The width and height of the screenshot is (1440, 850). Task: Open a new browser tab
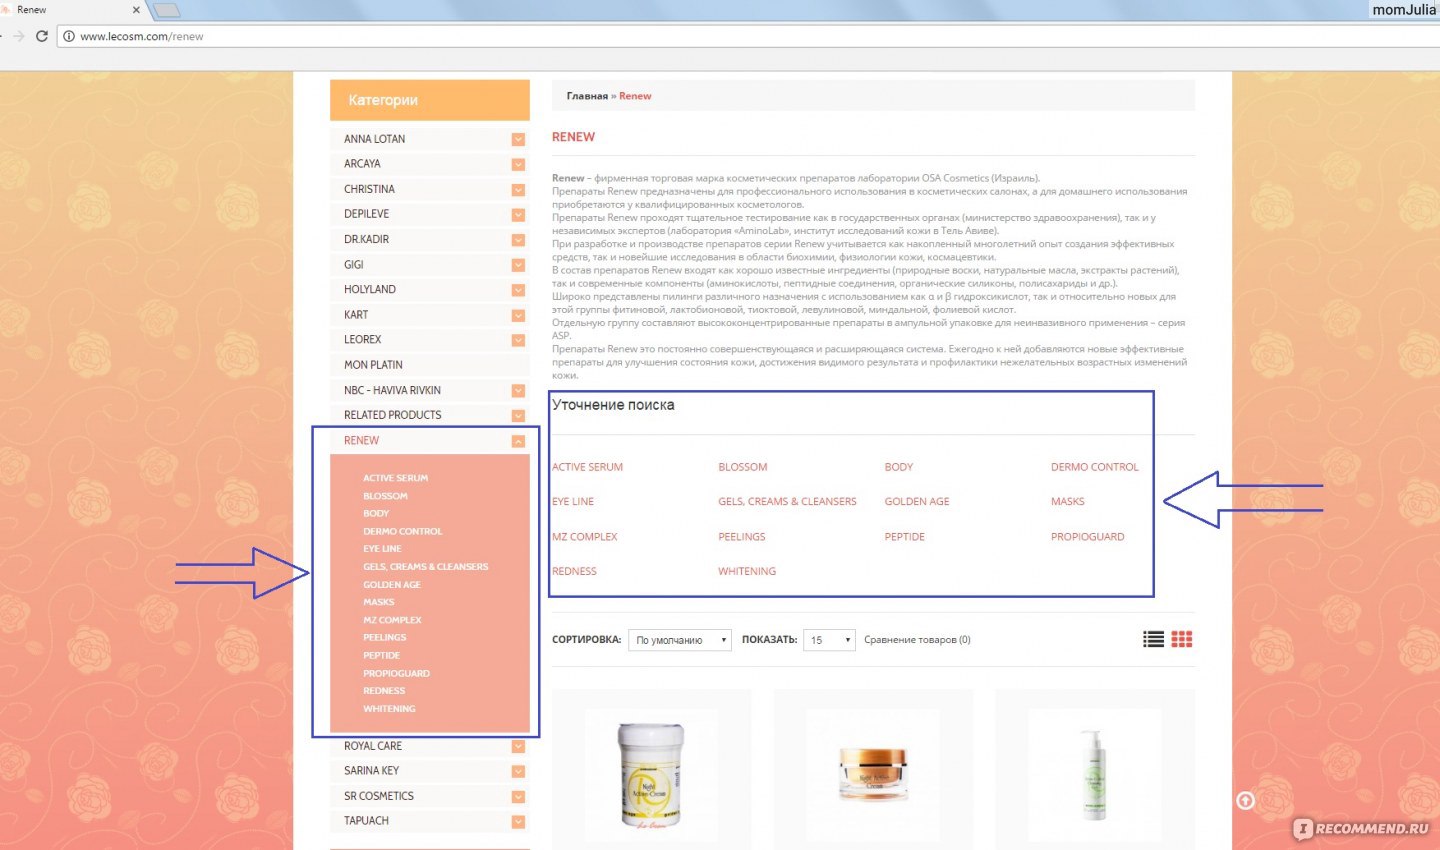tap(167, 10)
